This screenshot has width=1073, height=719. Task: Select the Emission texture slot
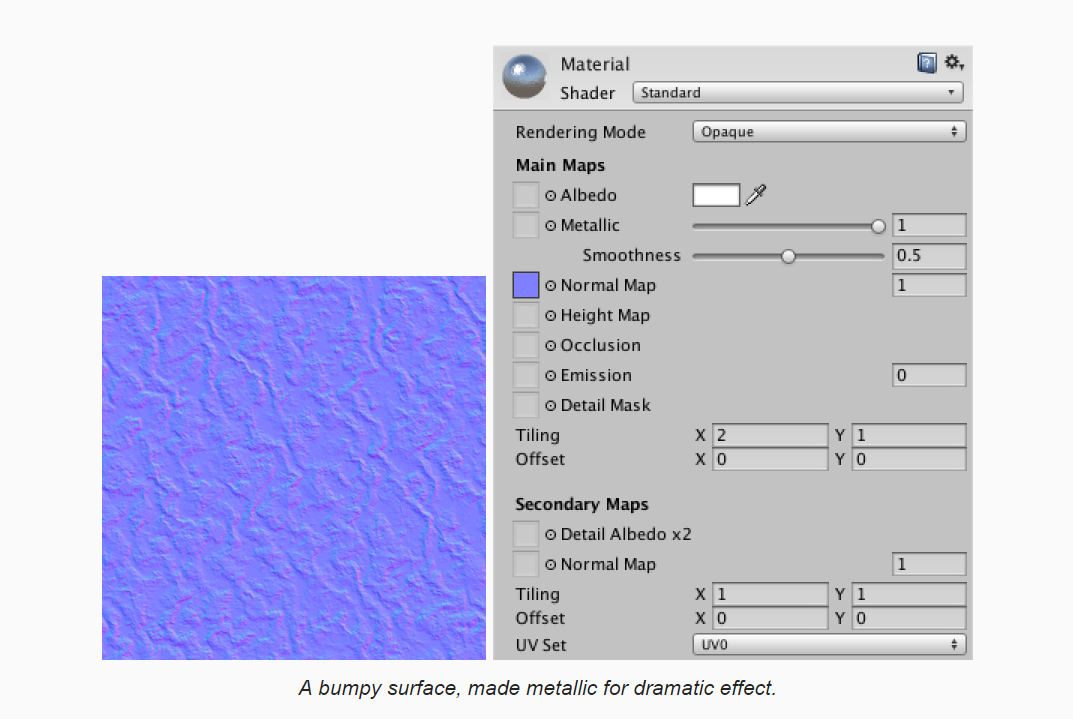[x=526, y=375]
